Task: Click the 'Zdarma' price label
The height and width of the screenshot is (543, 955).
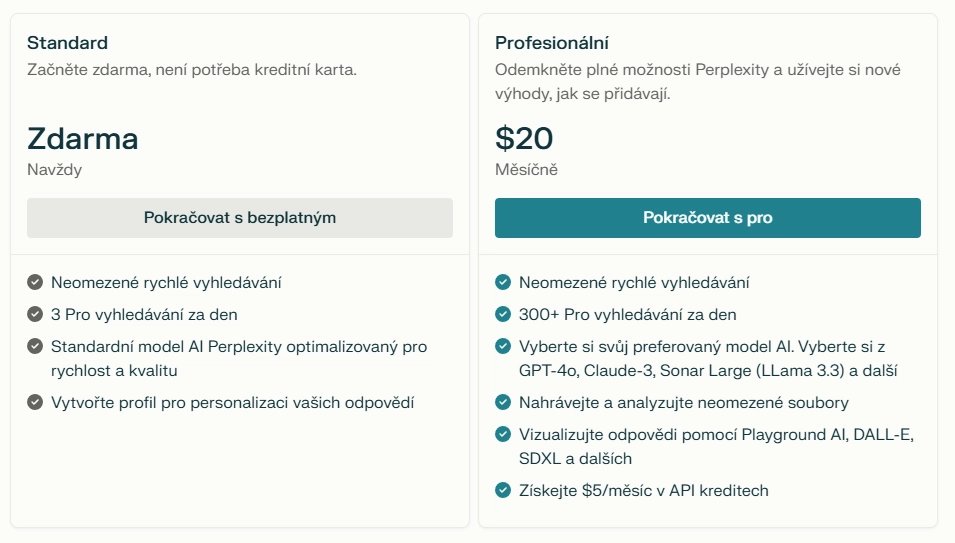Action: coord(82,138)
